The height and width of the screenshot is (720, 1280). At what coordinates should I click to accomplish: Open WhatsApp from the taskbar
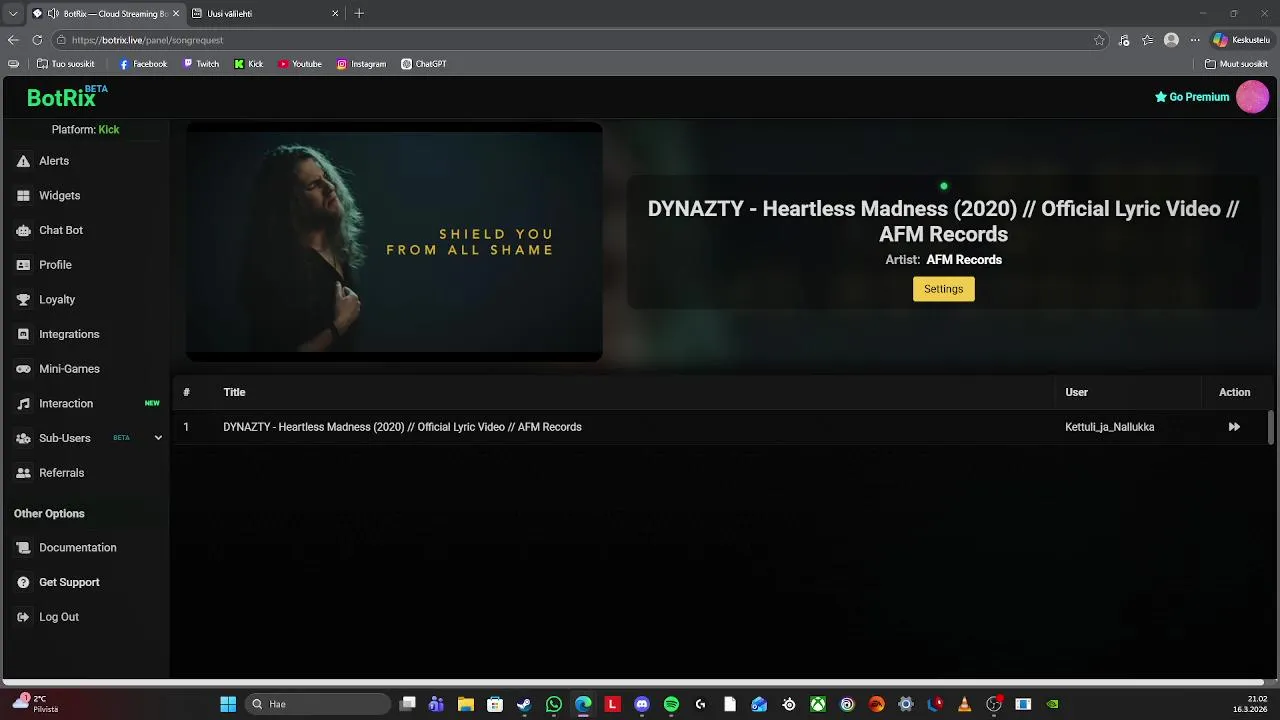point(554,704)
